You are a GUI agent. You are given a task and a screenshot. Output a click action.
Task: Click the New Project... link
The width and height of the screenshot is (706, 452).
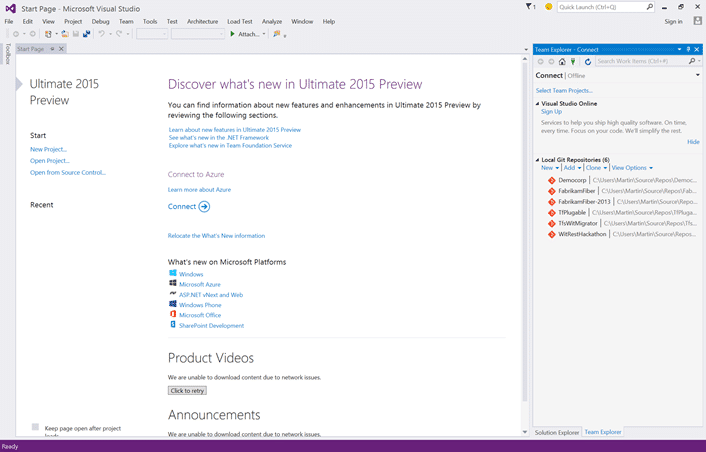48,149
